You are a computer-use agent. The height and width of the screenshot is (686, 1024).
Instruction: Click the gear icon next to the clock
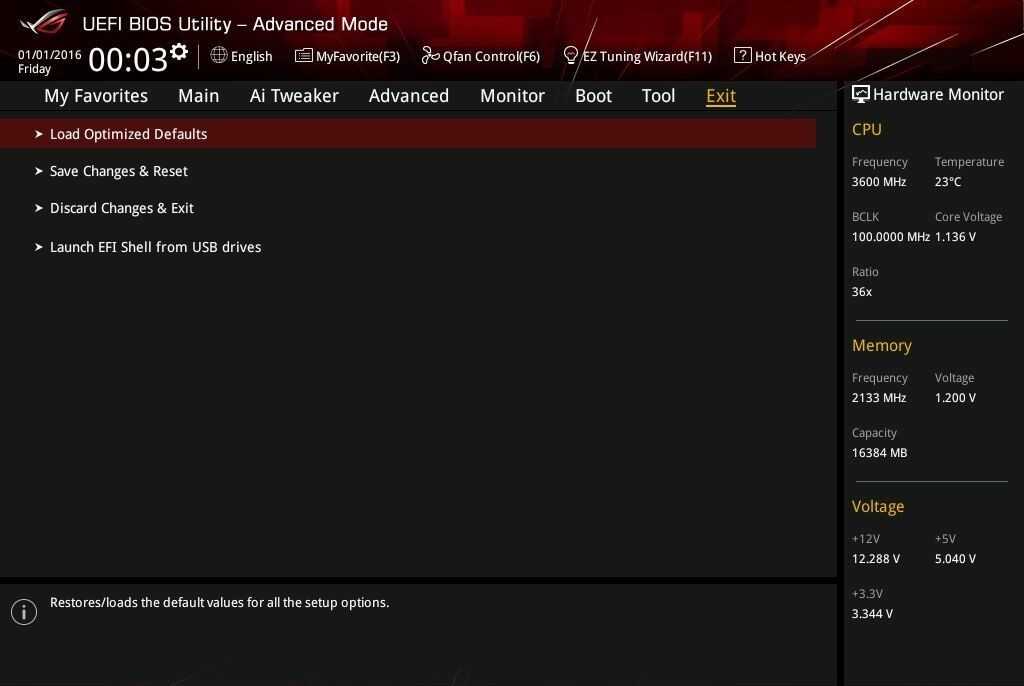click(179, 52)
